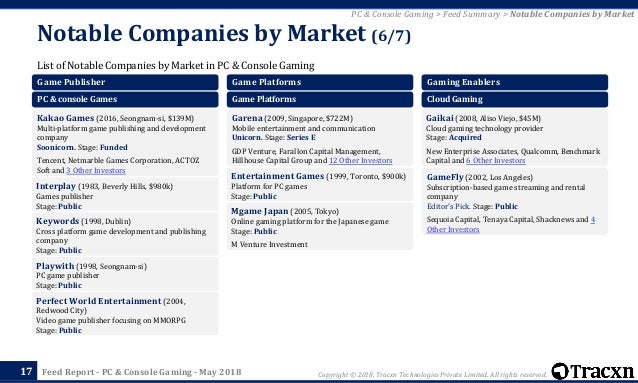Click the Interplay company name
The height and width of the screenshot is (383, 638).
click(x=56, y=186)
